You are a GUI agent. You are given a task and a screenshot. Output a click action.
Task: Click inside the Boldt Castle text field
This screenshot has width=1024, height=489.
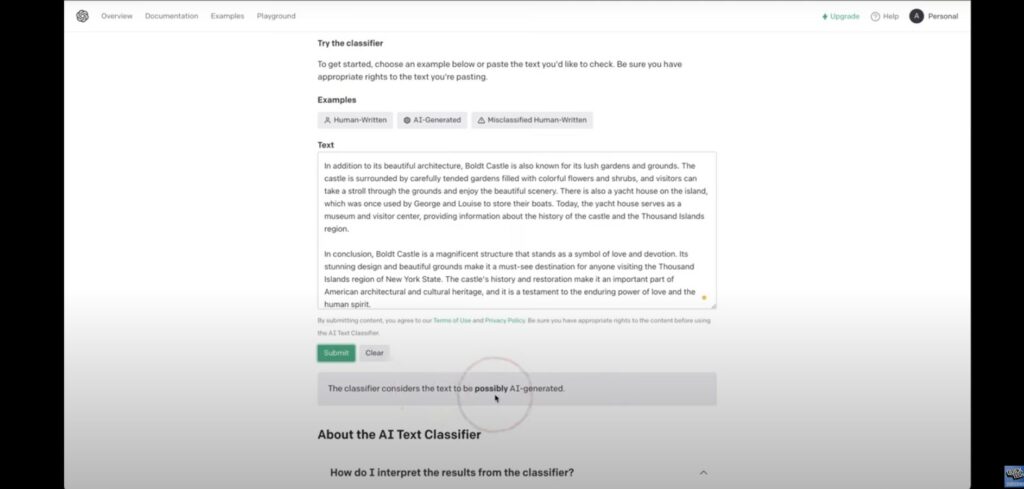click(517, 230)
